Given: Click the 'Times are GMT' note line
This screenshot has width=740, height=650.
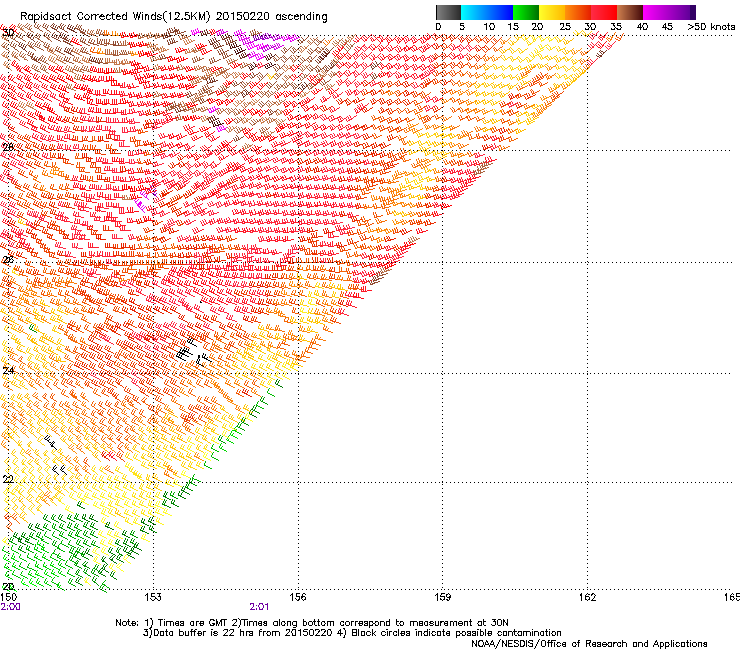Looking at the screenshot, I should (311, 623).
